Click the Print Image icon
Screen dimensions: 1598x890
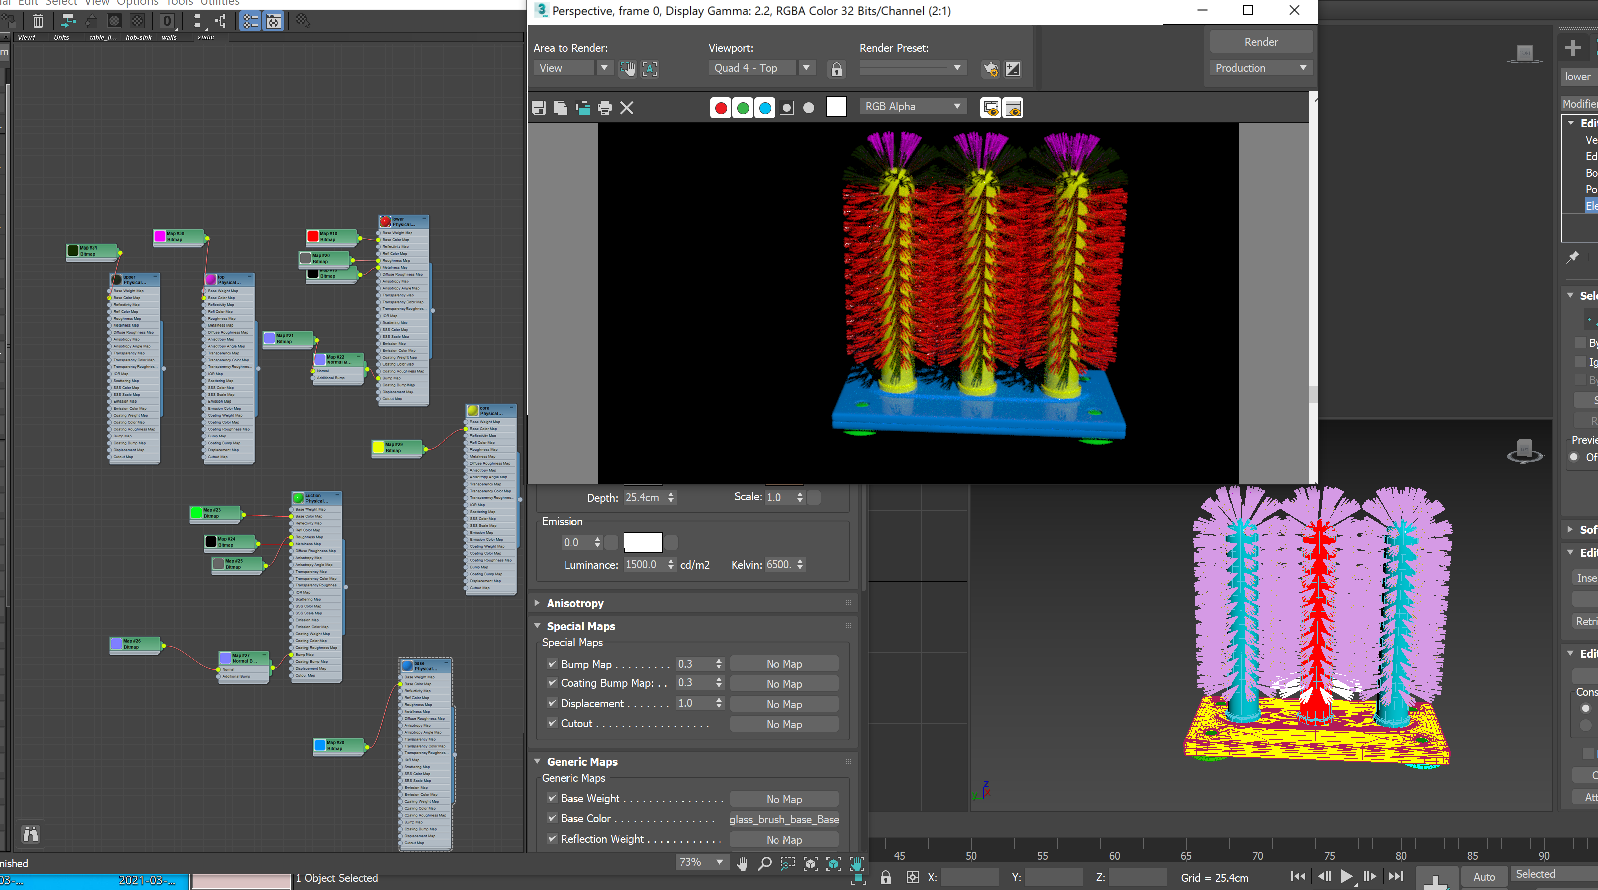[605, 108]
